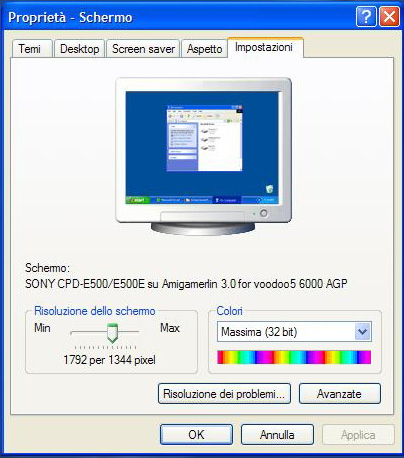Click the green start button in preview
Screen dimensions: 404x458
[x=137, y=200]
